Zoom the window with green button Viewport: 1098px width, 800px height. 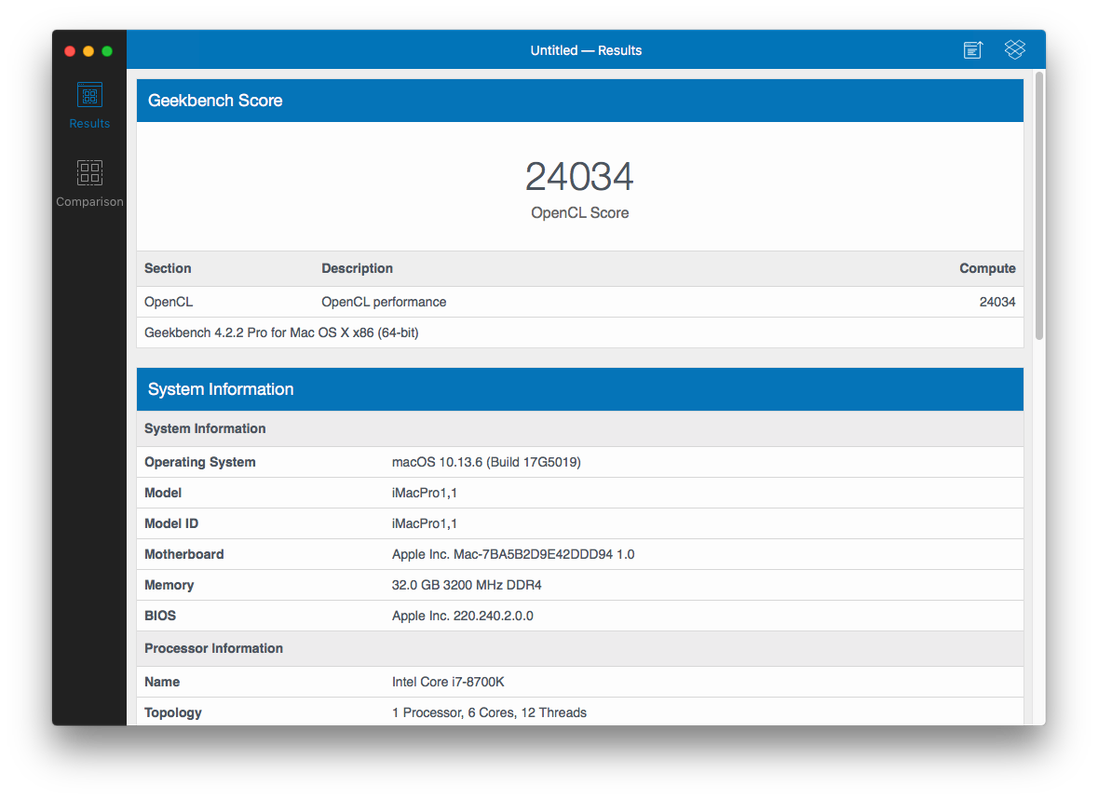point(107,51)
